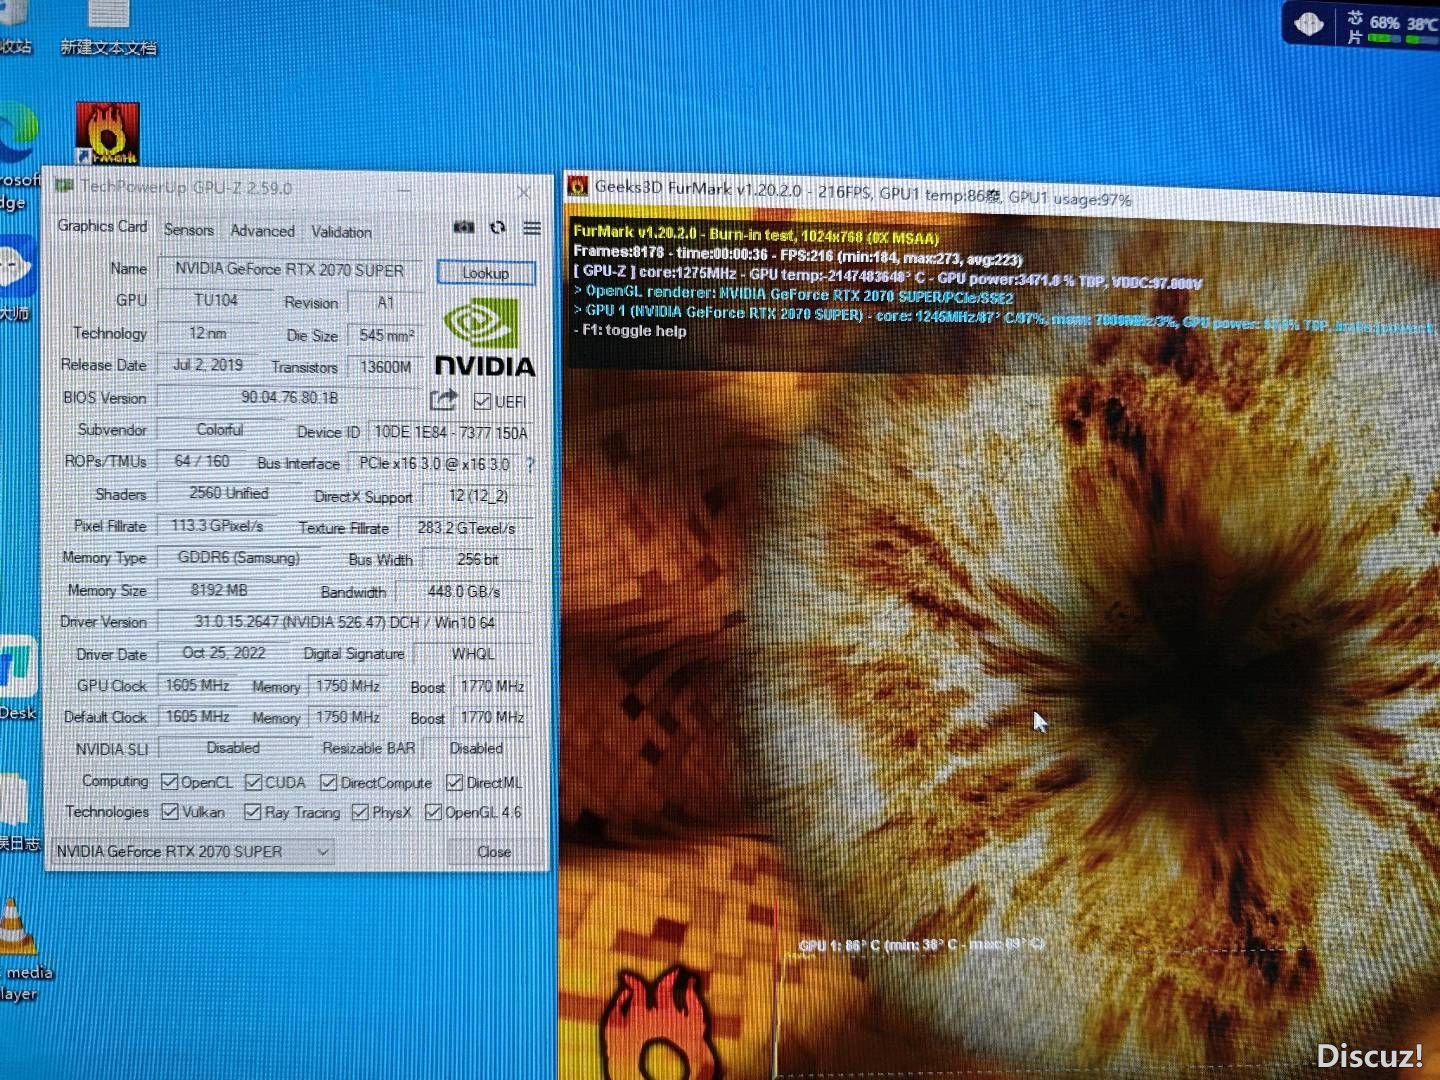Viewport: 1440px width, 1080px height.
Task: Expand the GPU selection dropdown
Action: point(323,852)
